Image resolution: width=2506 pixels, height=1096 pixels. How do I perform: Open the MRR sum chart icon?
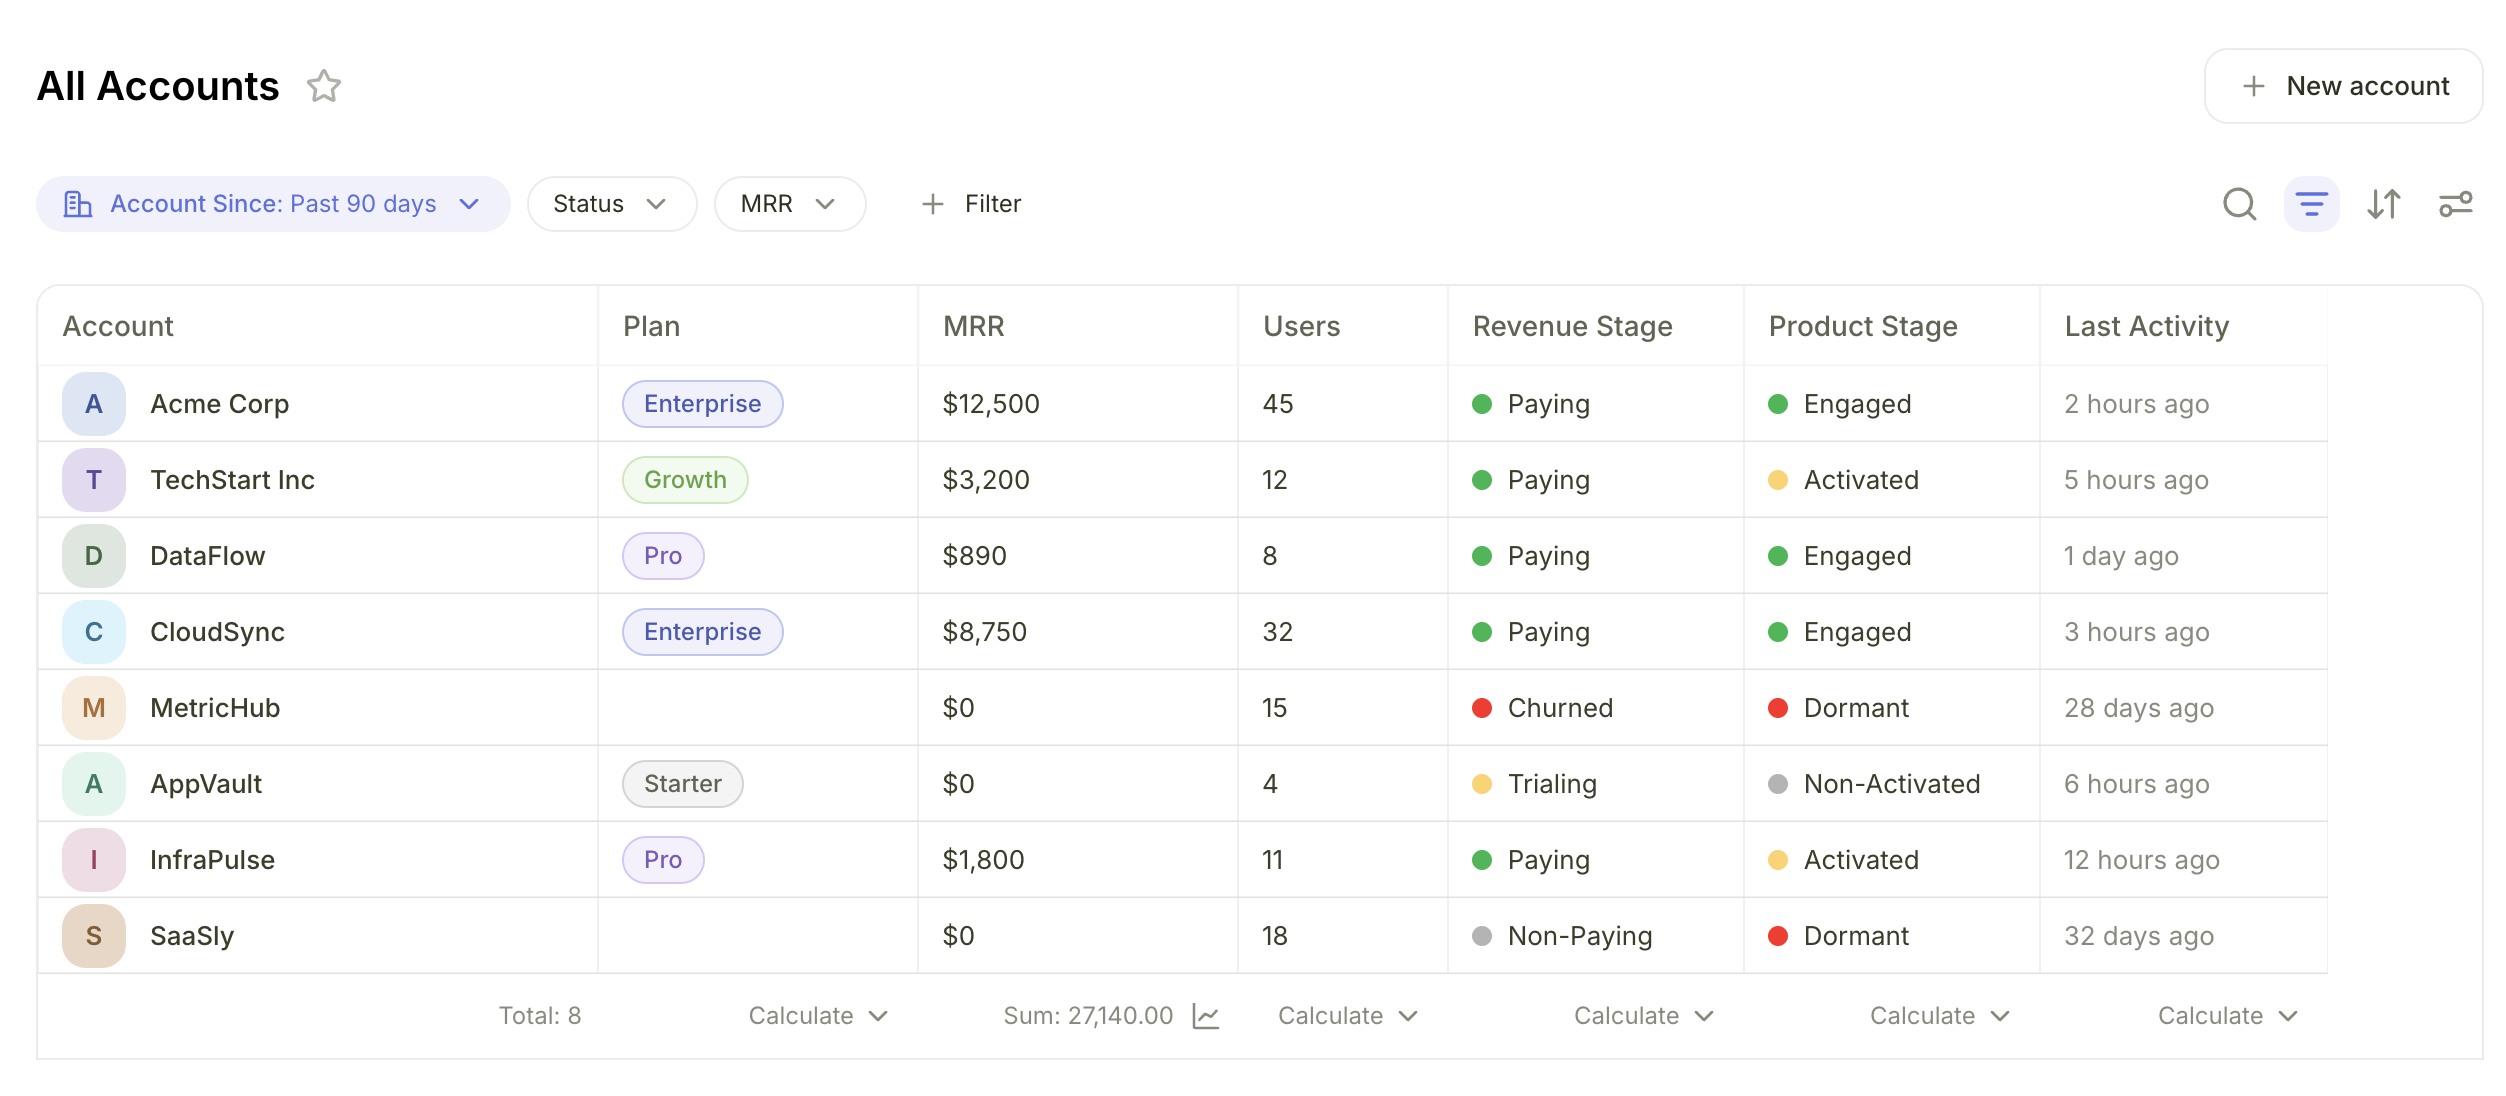[1206, 1015]
